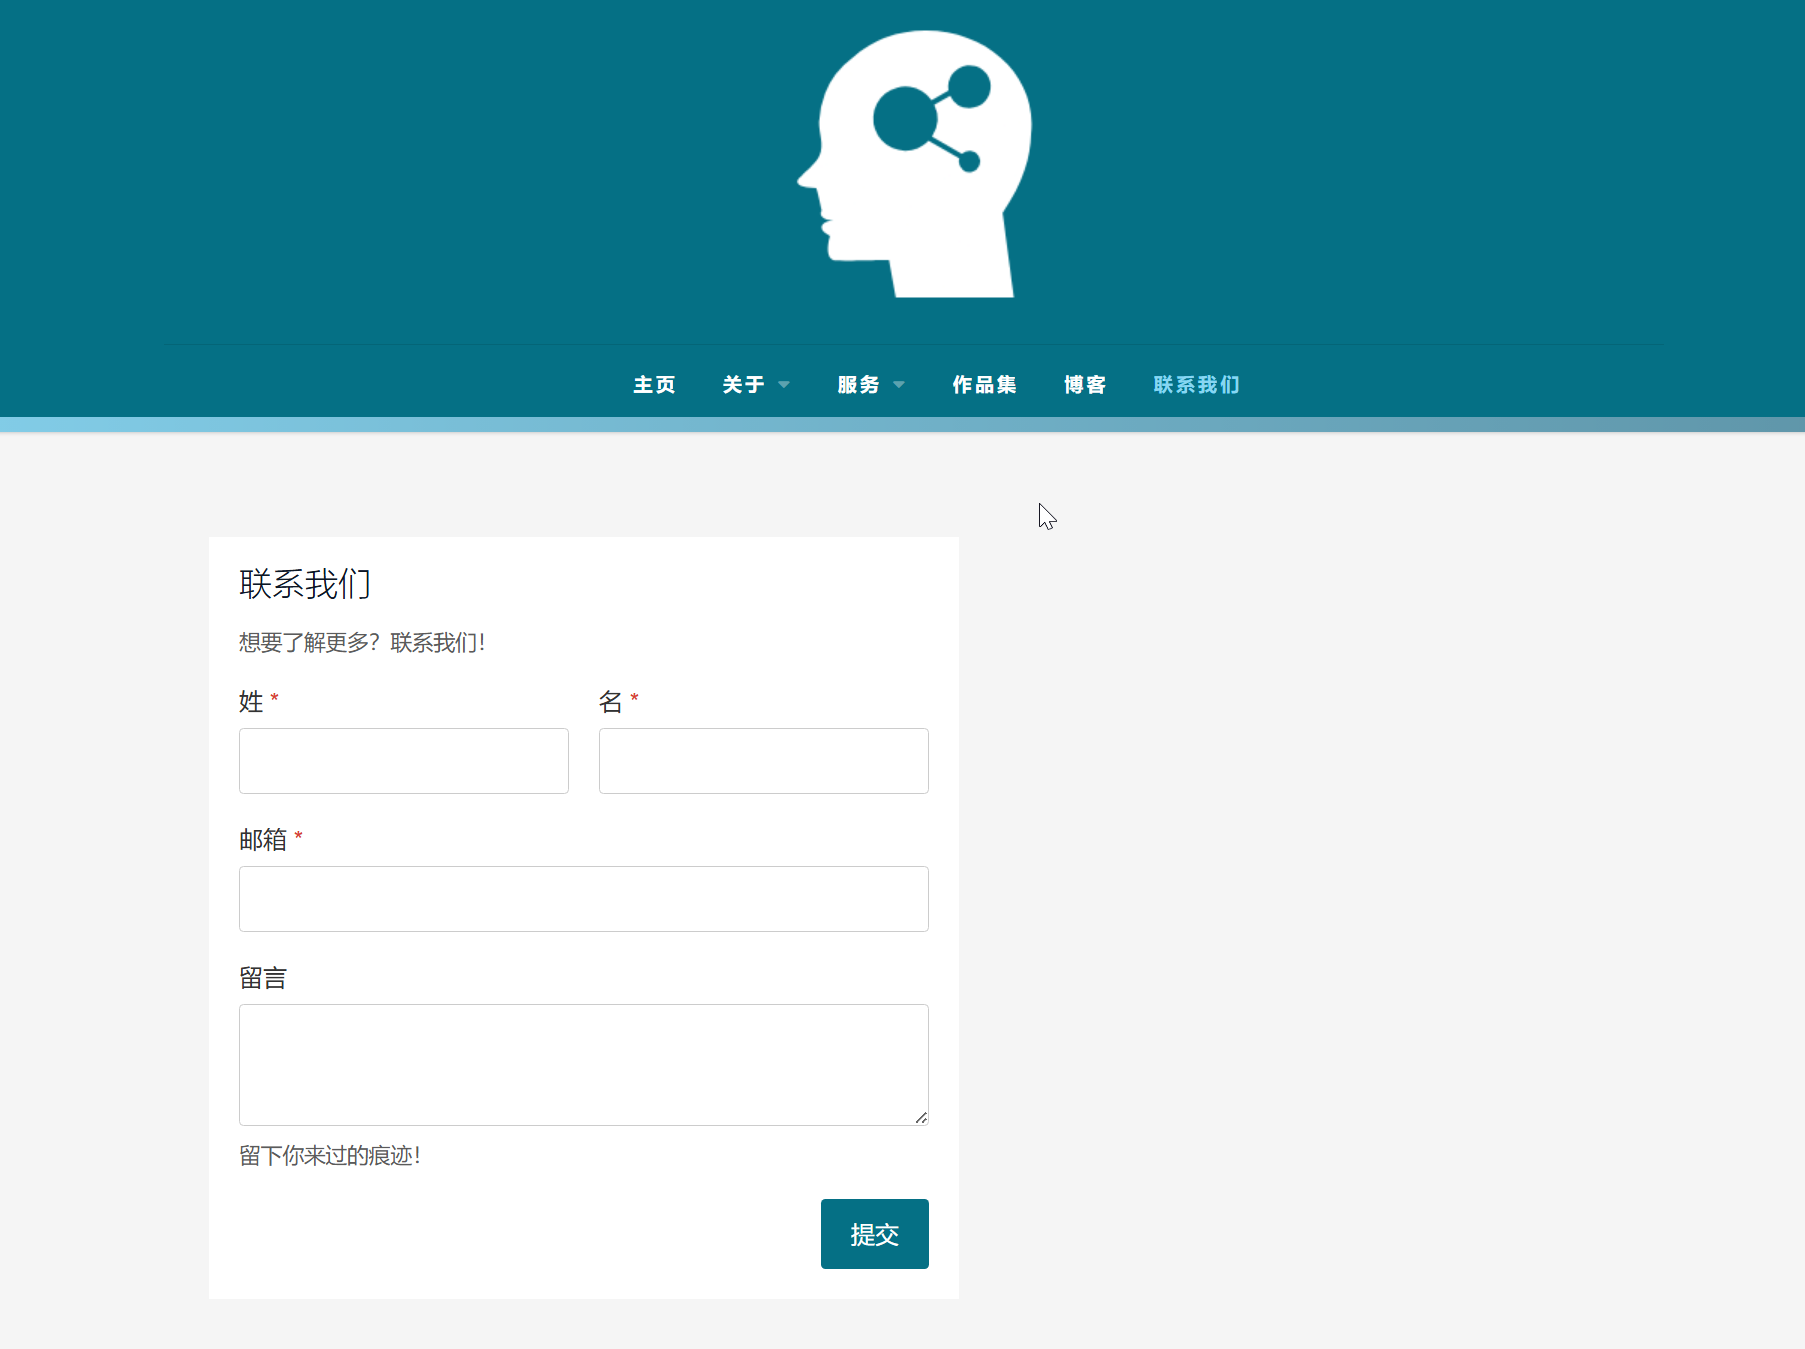Click the head silhouette site logo
Viewport: 1805px width, 1349px height.
(915, 165)
